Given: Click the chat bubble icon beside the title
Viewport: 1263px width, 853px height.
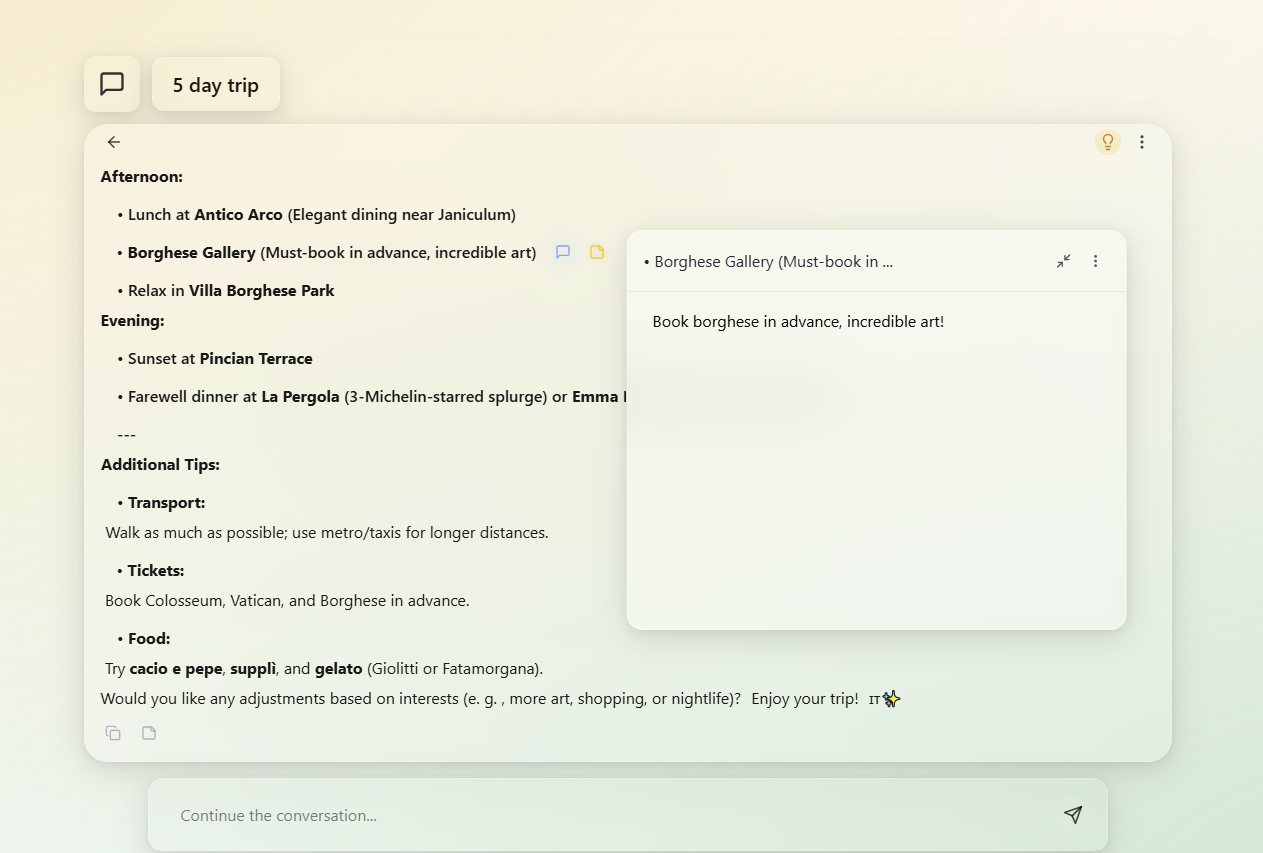Looking at the screenshot, I should (112, 84).
